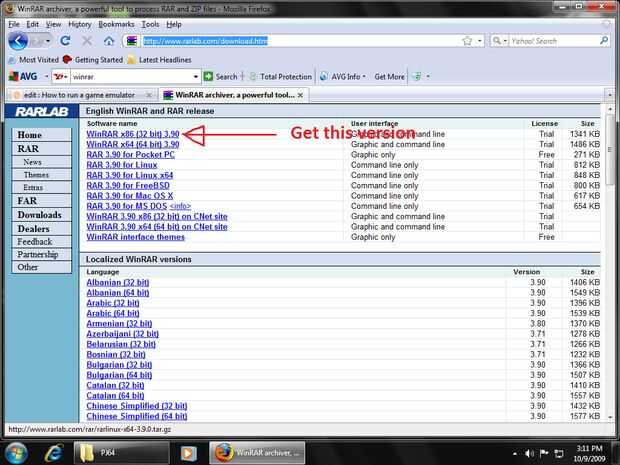620x465 pixels.
Task: Open AVG Total Protection
Action: pyautogui.click(x=281, y=76)
